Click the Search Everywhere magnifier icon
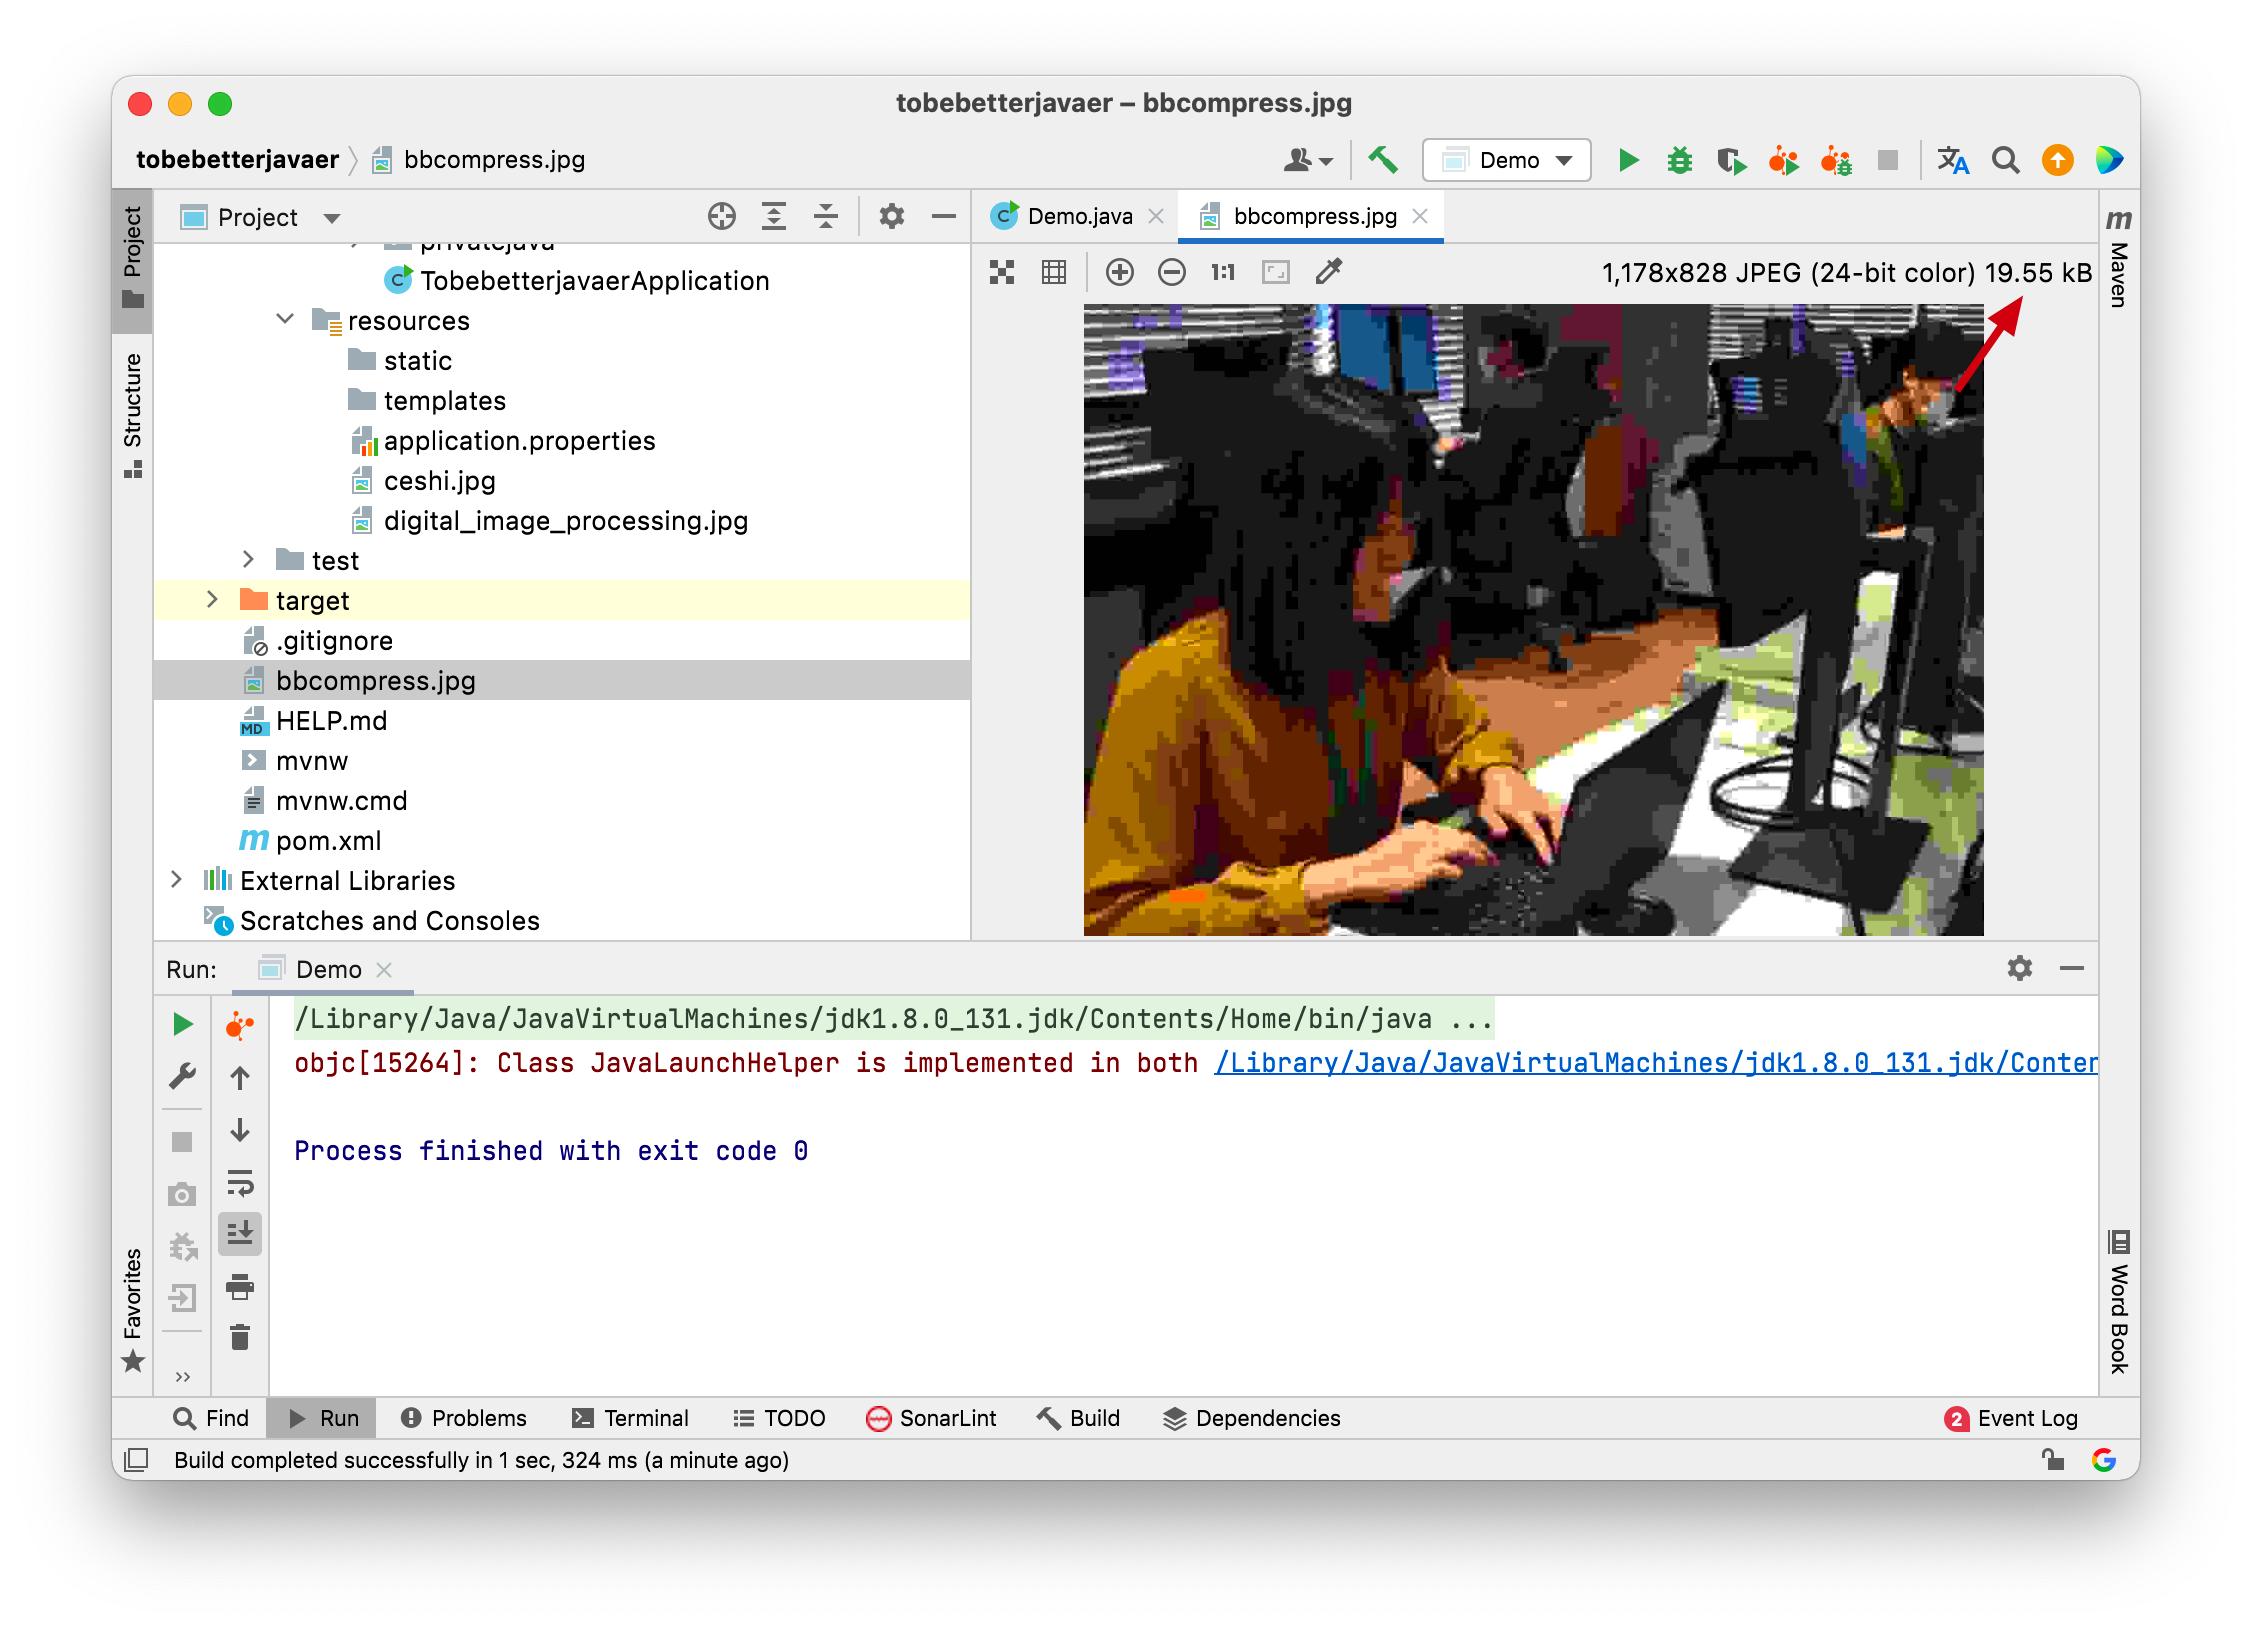This screenshot has width=2252, height=1628. (x=2005, y=160)
